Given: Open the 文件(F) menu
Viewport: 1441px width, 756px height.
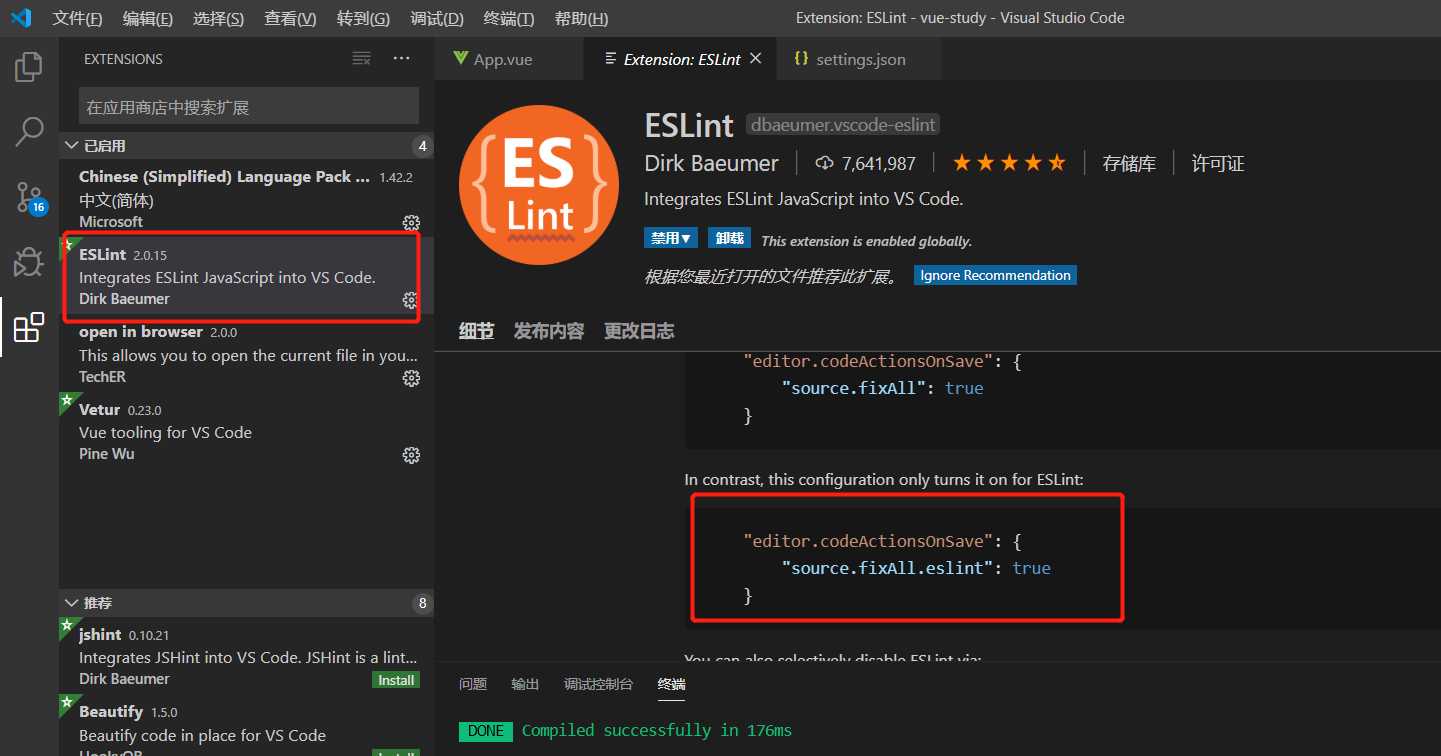Looking at the screenshot, I should click(x=78, y=18).
